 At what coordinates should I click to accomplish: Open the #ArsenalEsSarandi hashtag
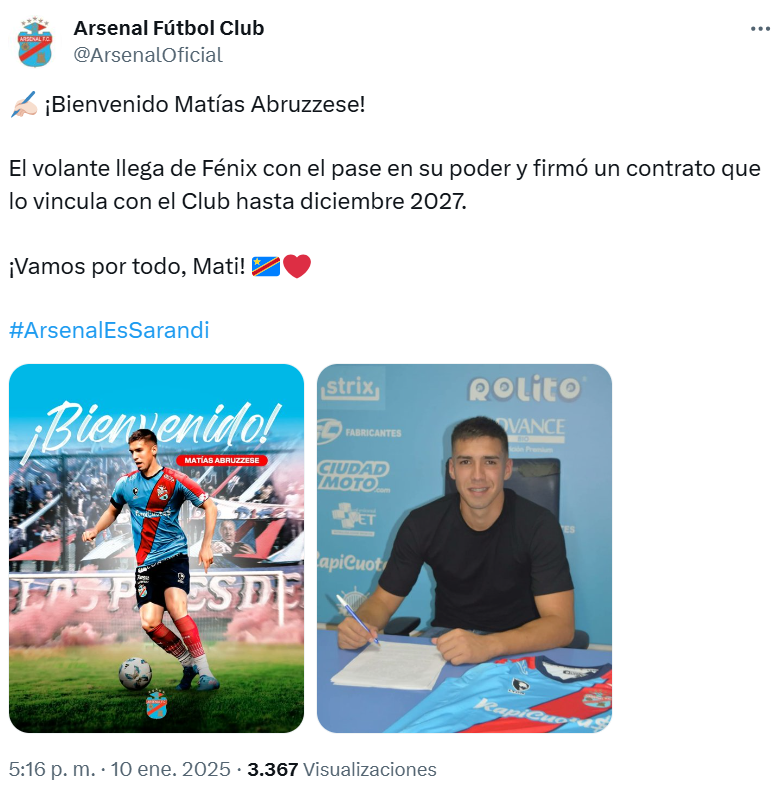pyautogui.click(x=109, y=330)
